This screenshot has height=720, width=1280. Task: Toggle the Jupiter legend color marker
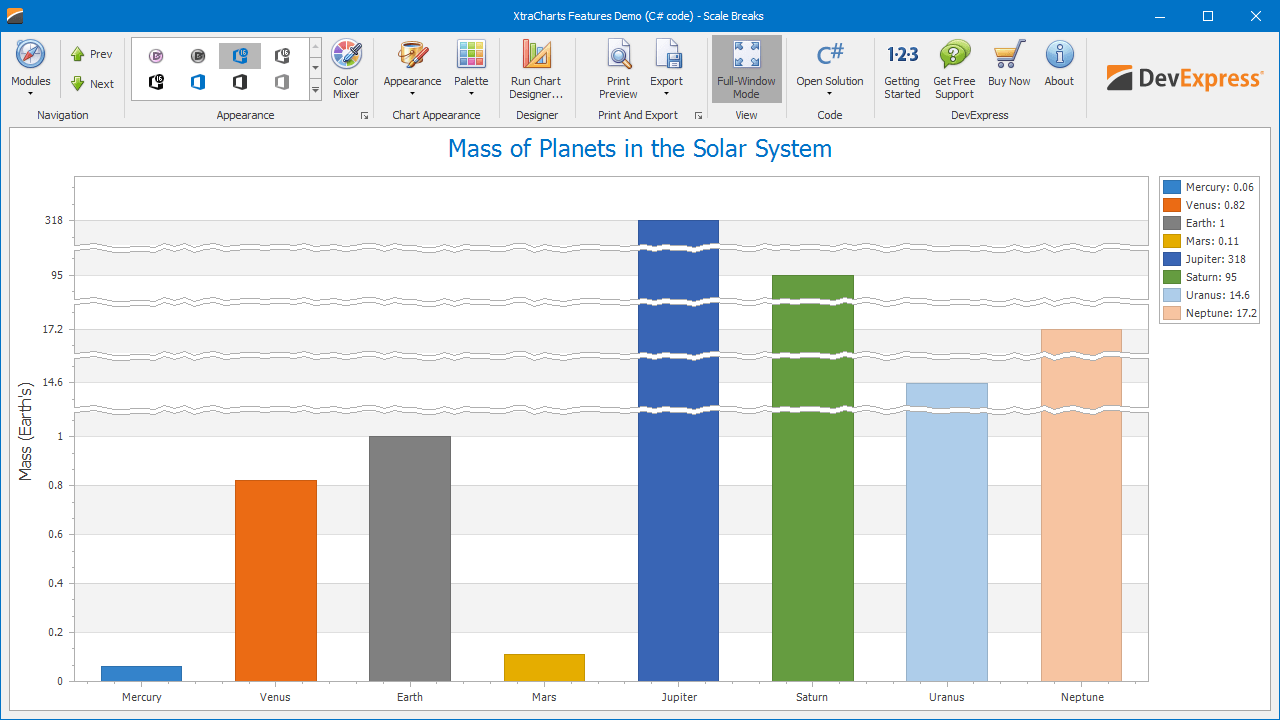click(1172, 259)
